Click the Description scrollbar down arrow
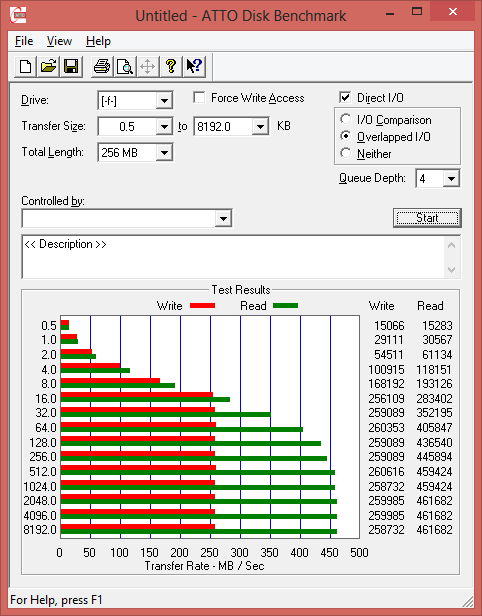 tap(451, 270)
